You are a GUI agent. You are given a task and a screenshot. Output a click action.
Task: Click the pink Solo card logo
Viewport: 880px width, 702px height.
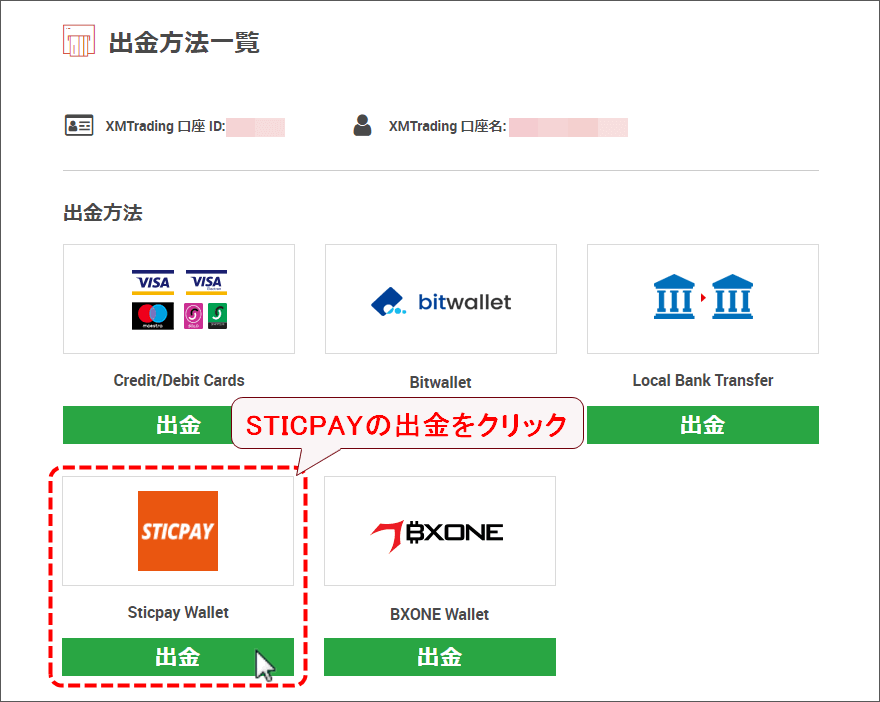point(194,316)
